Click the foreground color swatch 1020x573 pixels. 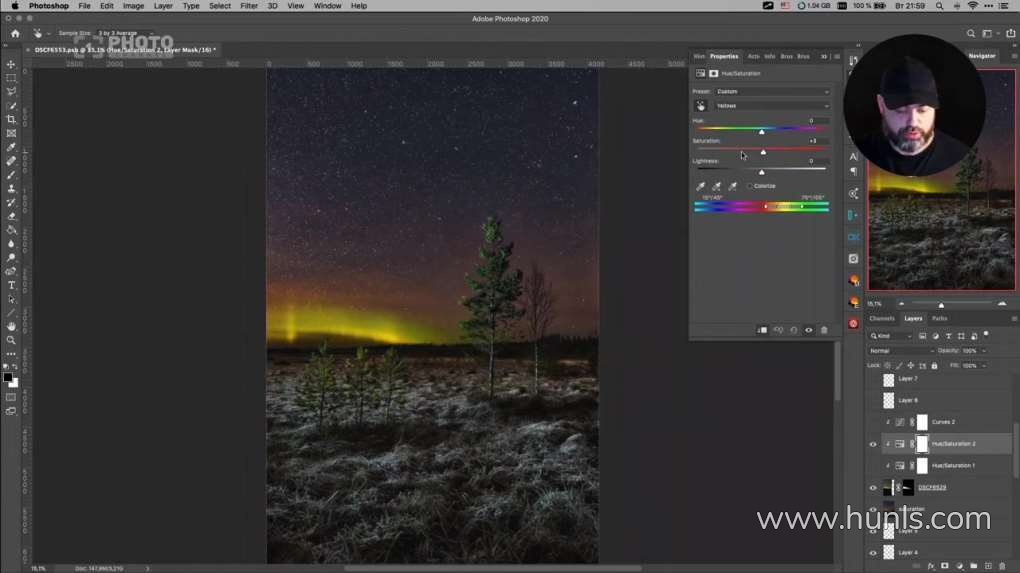pos(8,378)
